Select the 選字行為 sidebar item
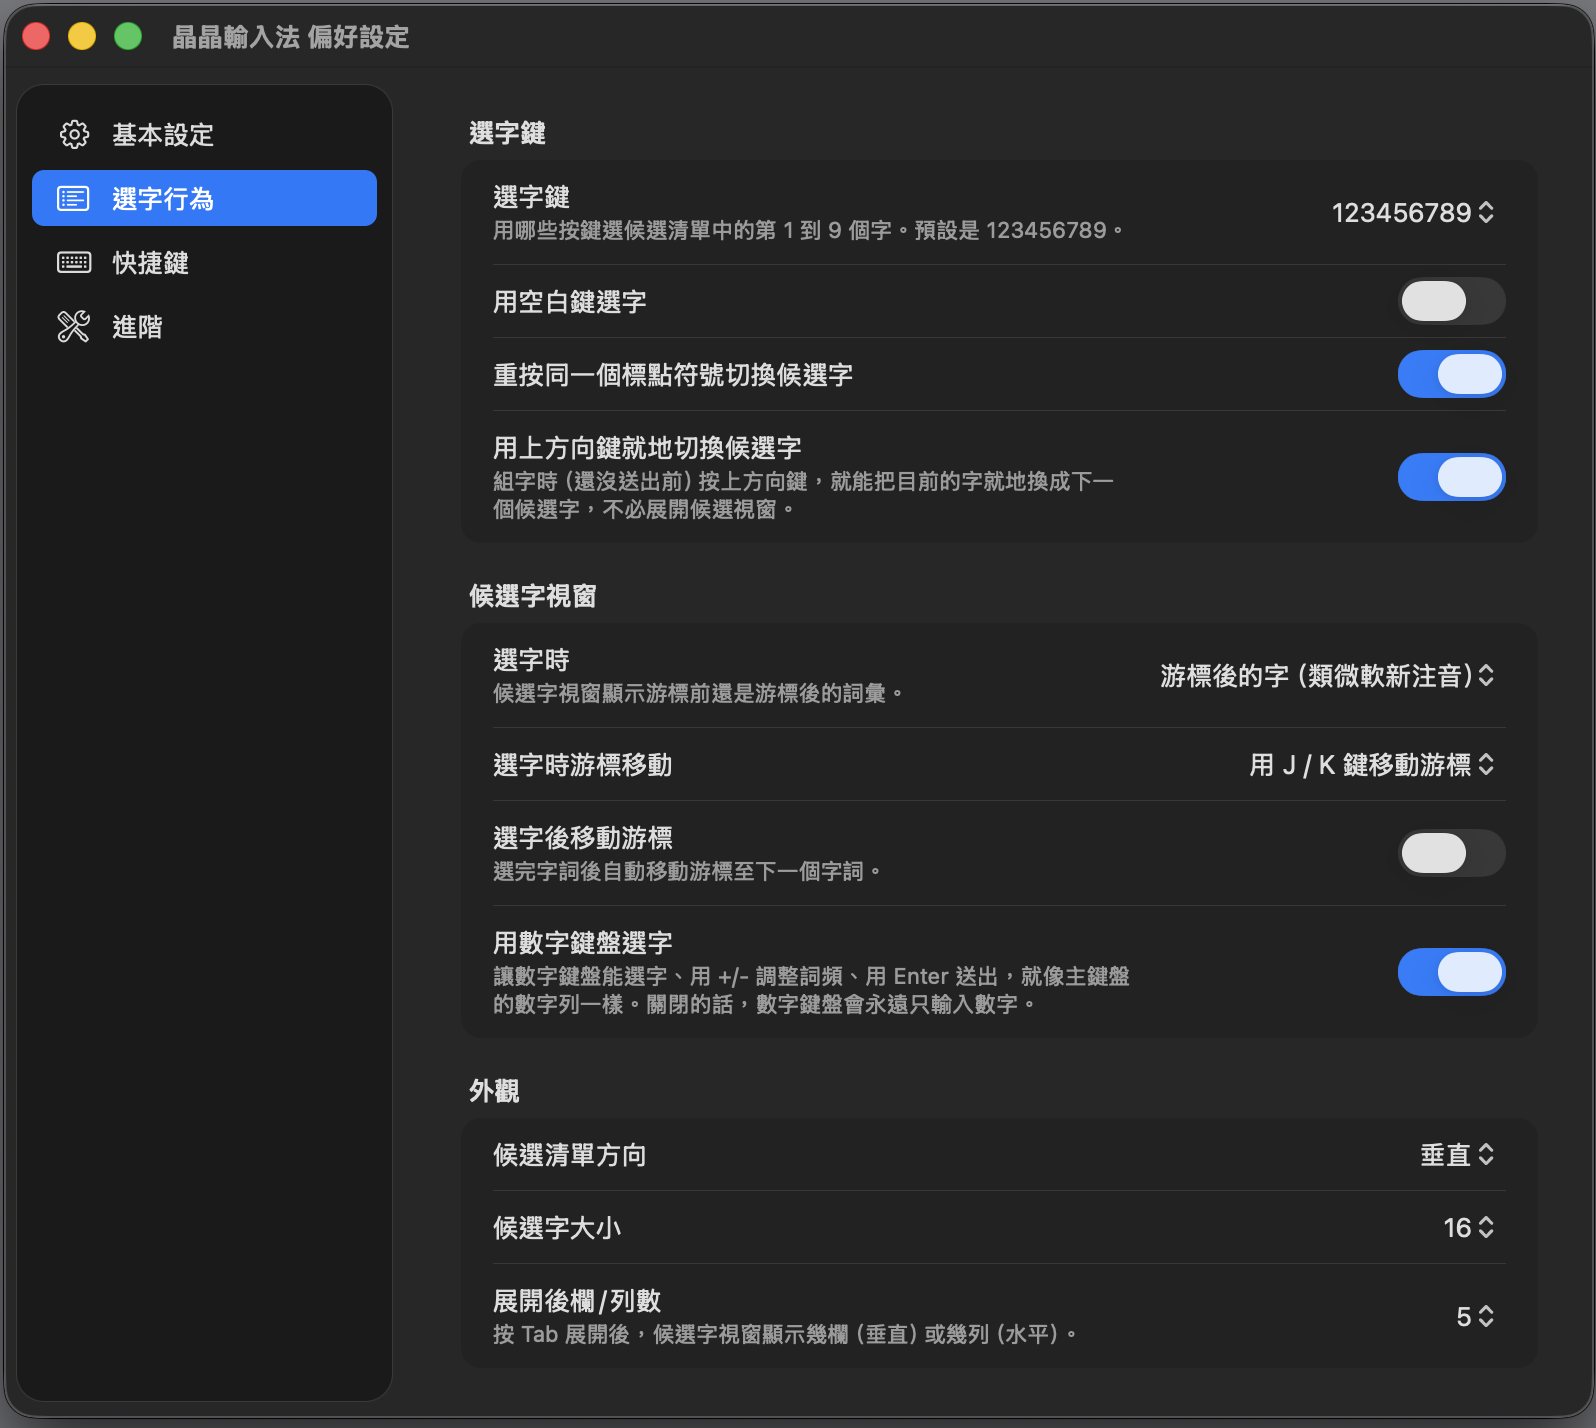 (x=204, y=198)
